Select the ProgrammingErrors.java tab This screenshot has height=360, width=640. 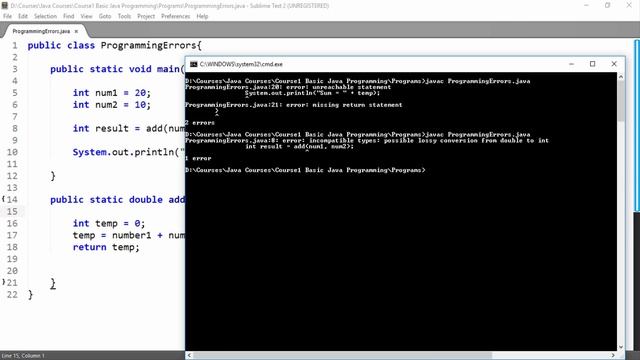41,31
